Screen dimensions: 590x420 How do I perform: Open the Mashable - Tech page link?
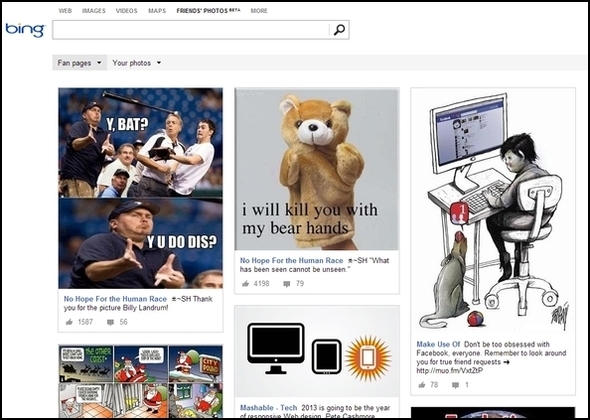tap(268, 408)
